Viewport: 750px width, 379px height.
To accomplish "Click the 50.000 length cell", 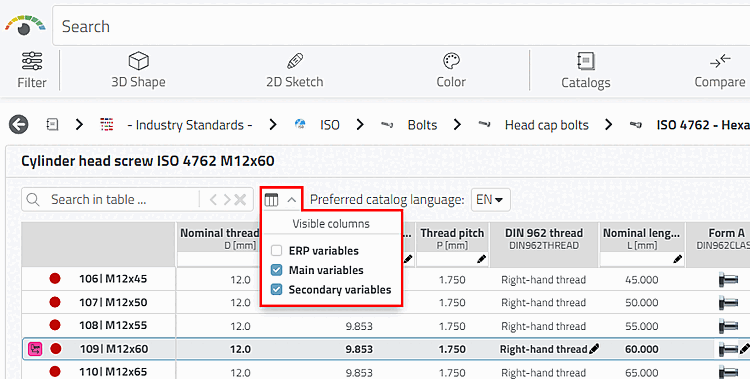I will [641, 302].
